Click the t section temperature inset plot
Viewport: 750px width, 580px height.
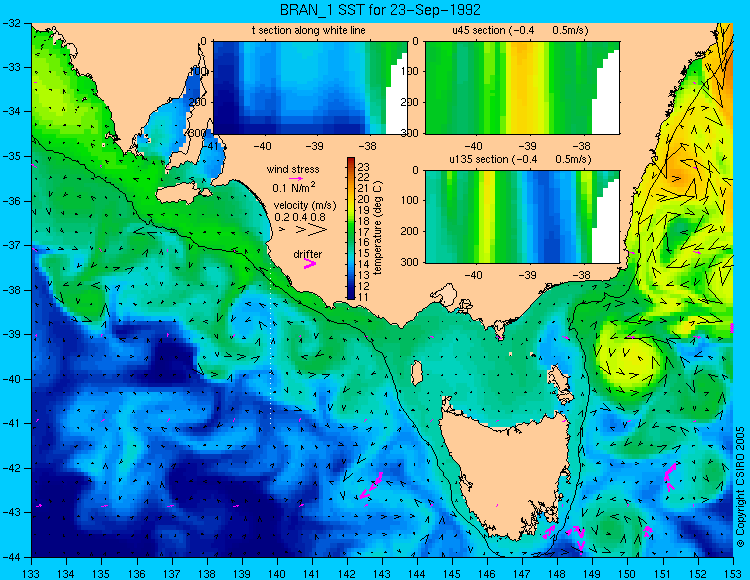(x=310, y=88)
